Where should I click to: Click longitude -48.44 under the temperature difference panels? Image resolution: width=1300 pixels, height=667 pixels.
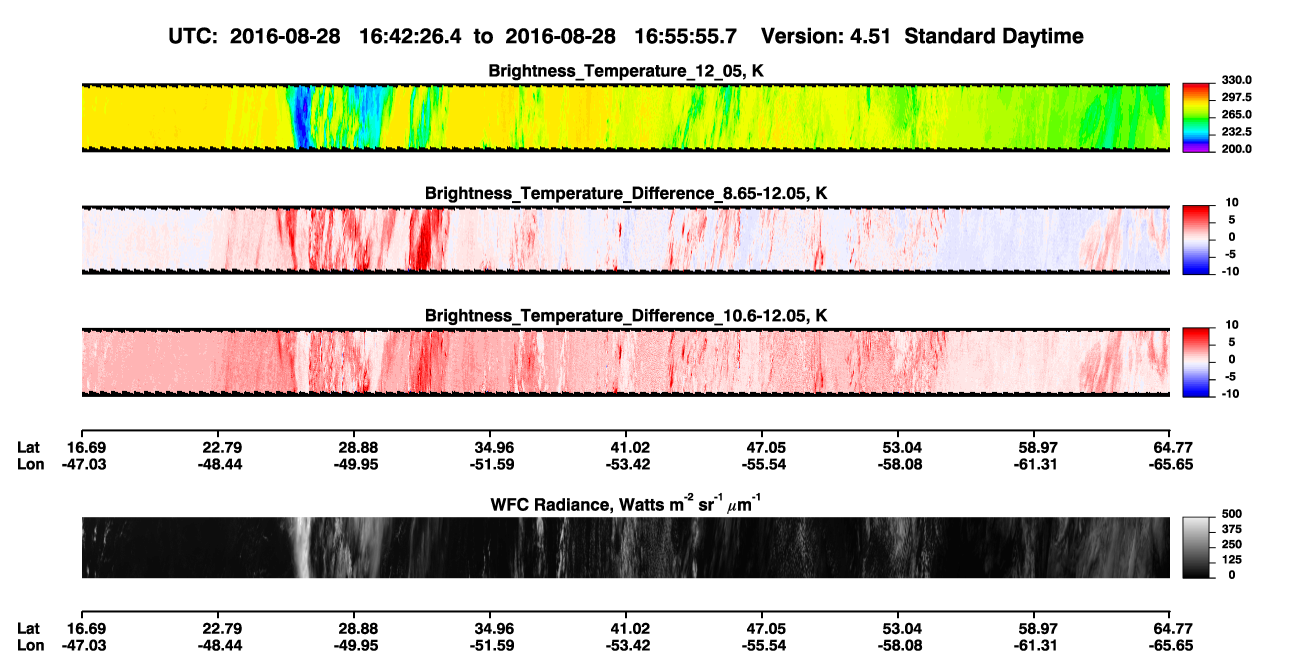pyautogui.click(x=219, y=464)
